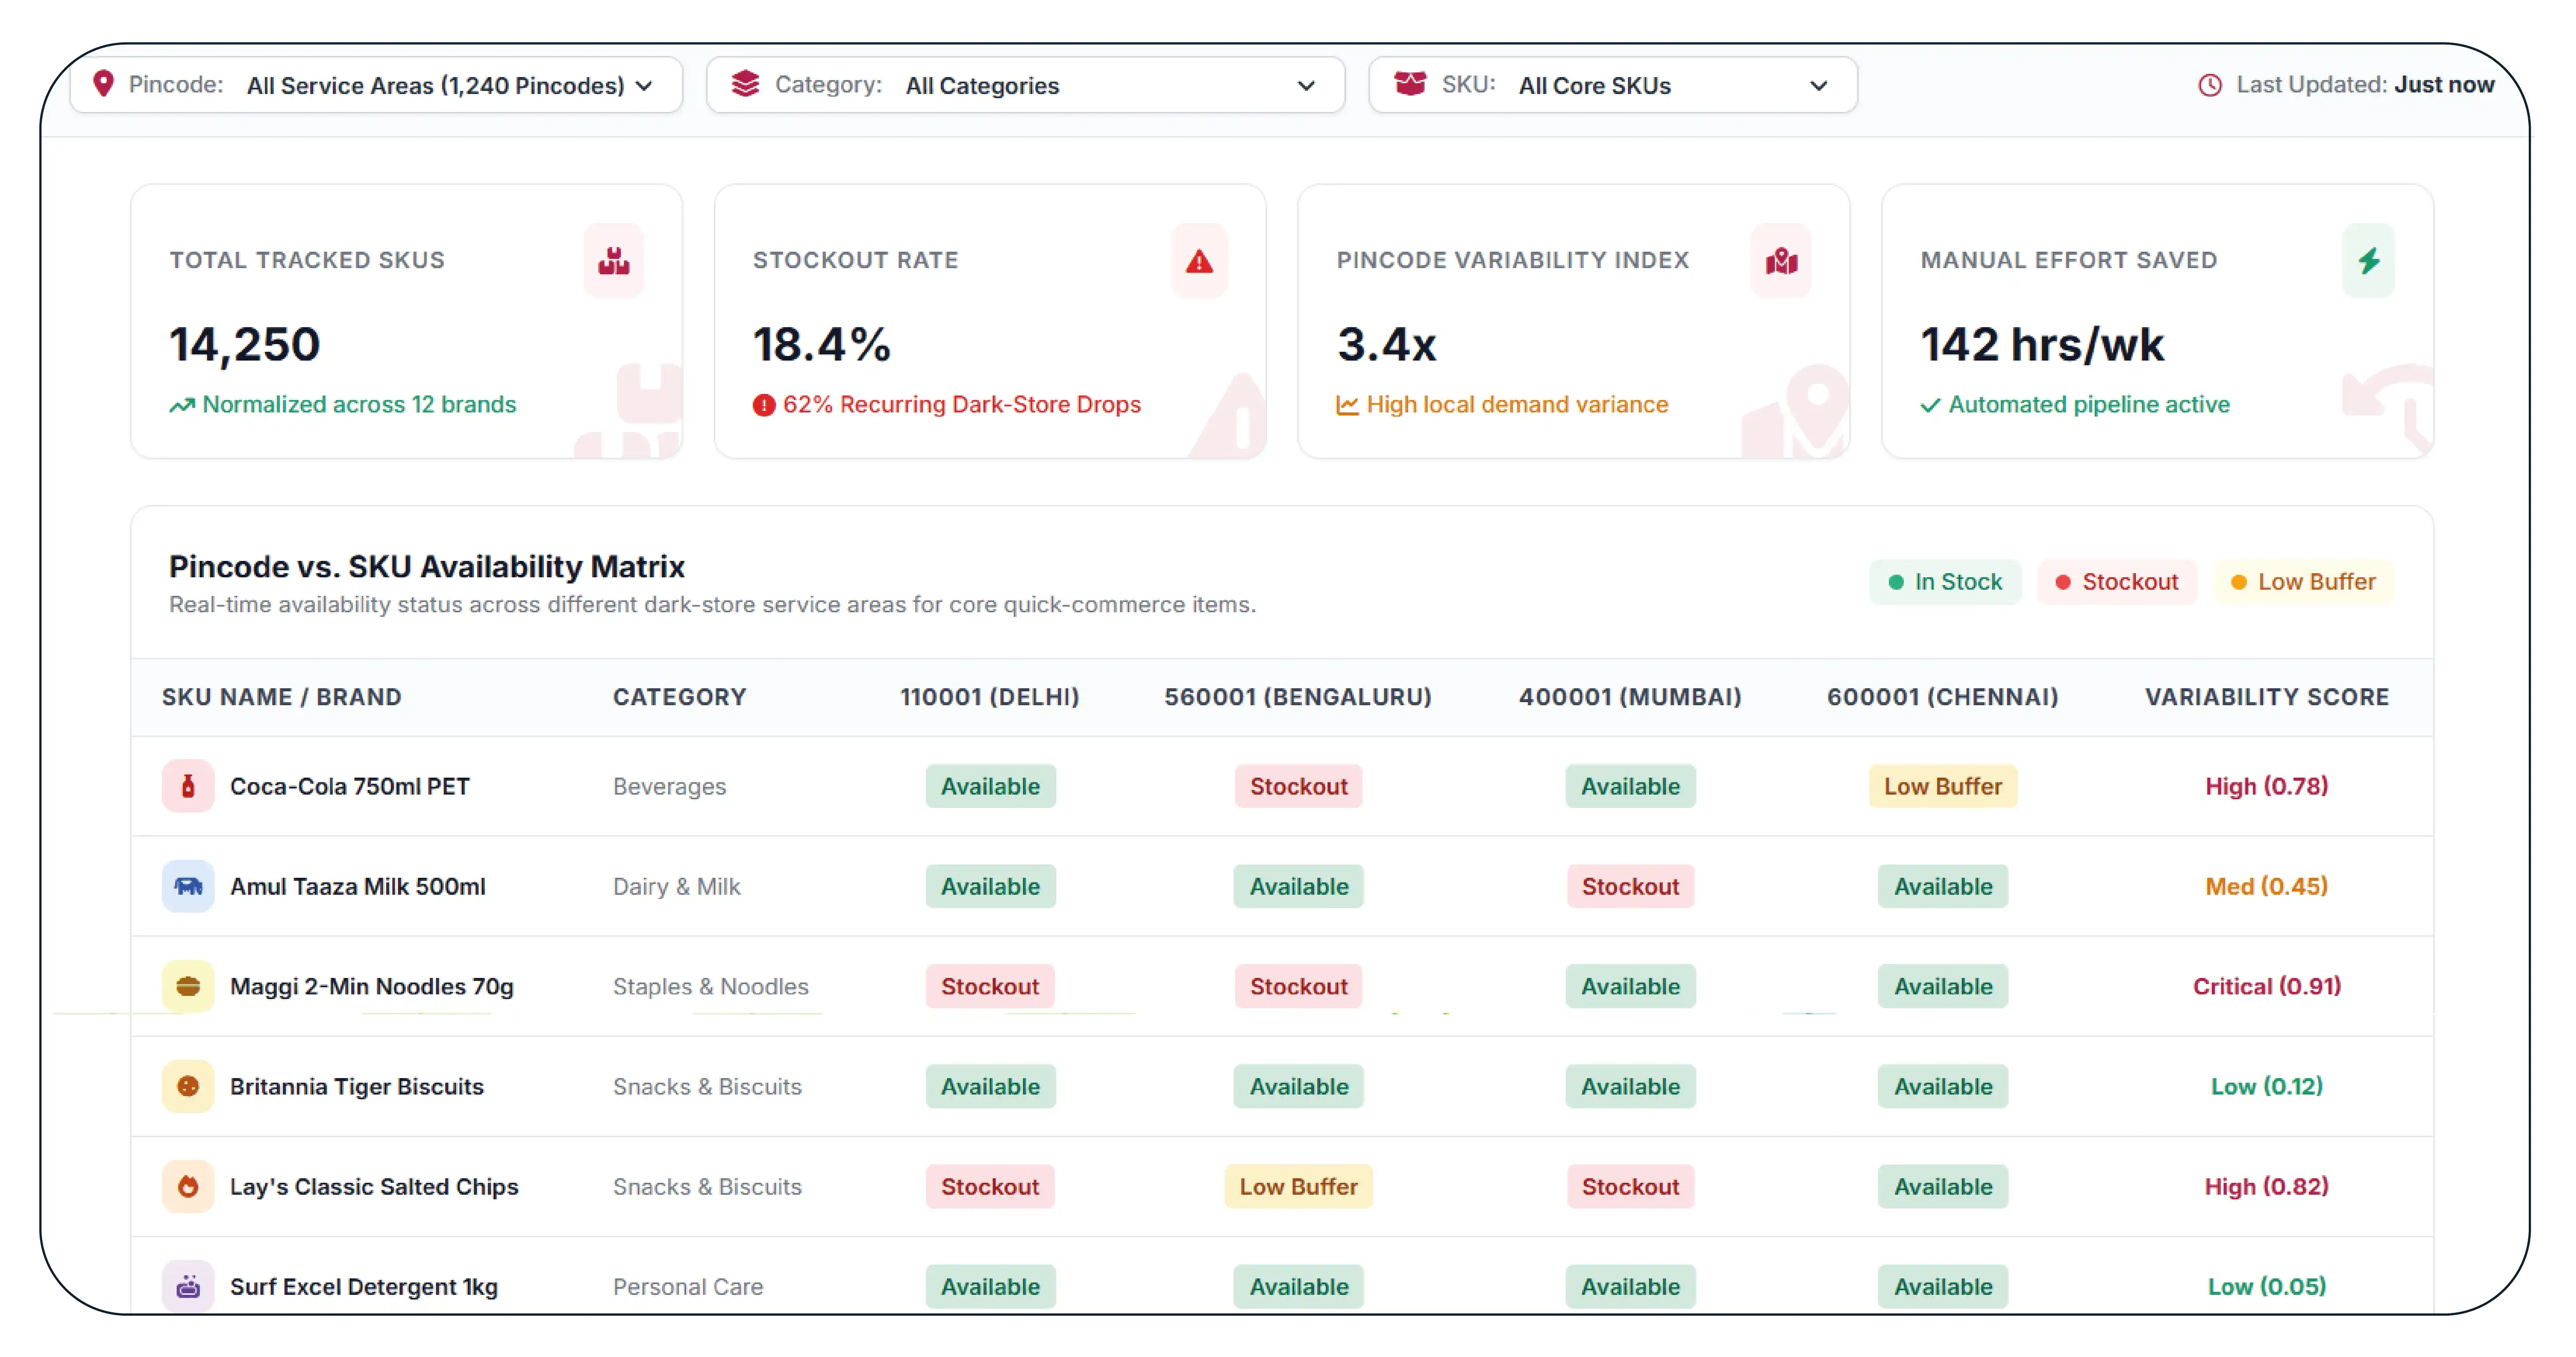Click the 'Low (0.12)' variability score

coord(2267,1086)
